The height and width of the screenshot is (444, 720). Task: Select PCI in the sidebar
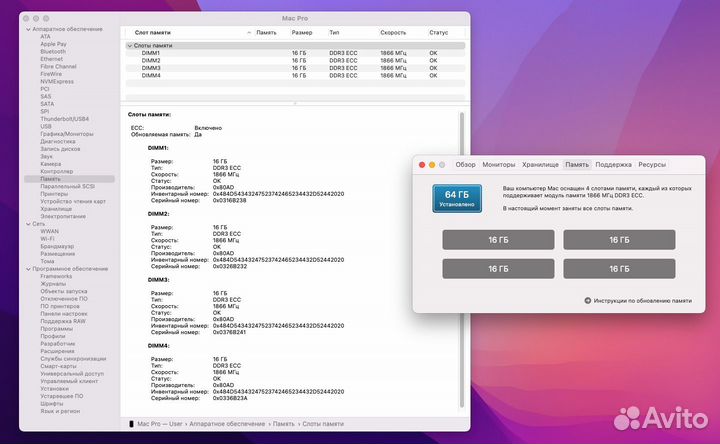click(x=45, y=89)
